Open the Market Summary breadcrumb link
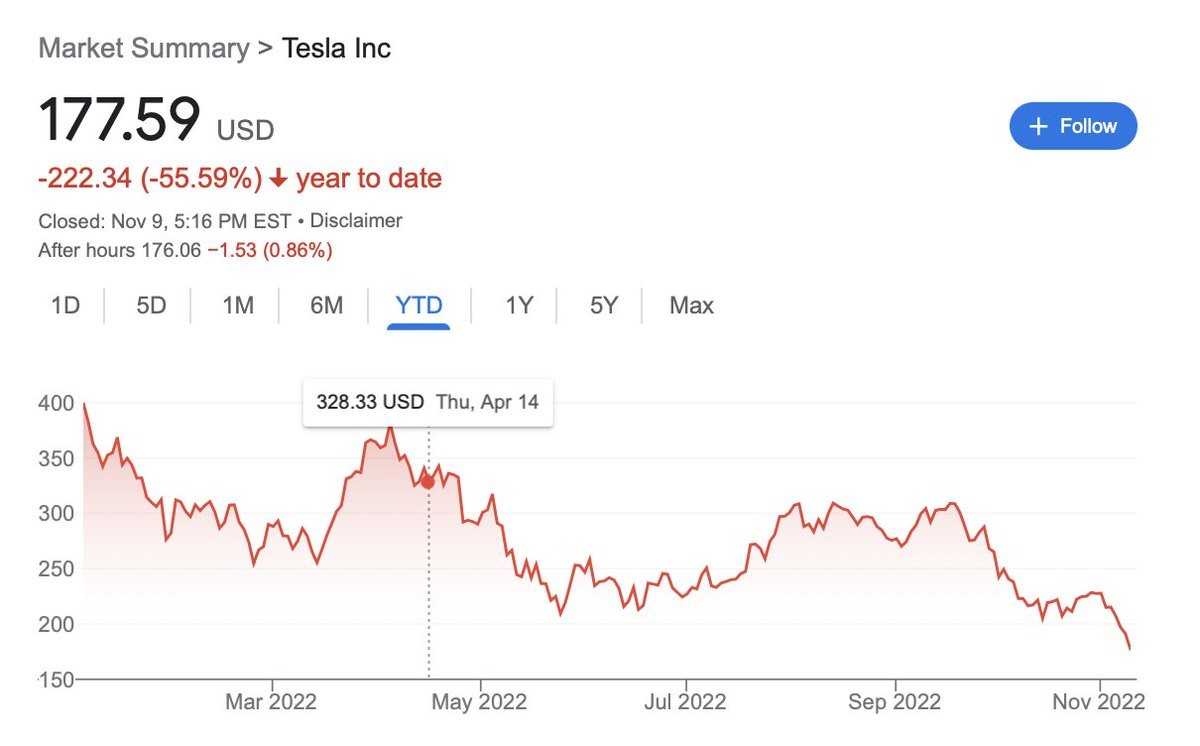The image size is (1200, 746). pyautogui.click(x=143, y=48)
